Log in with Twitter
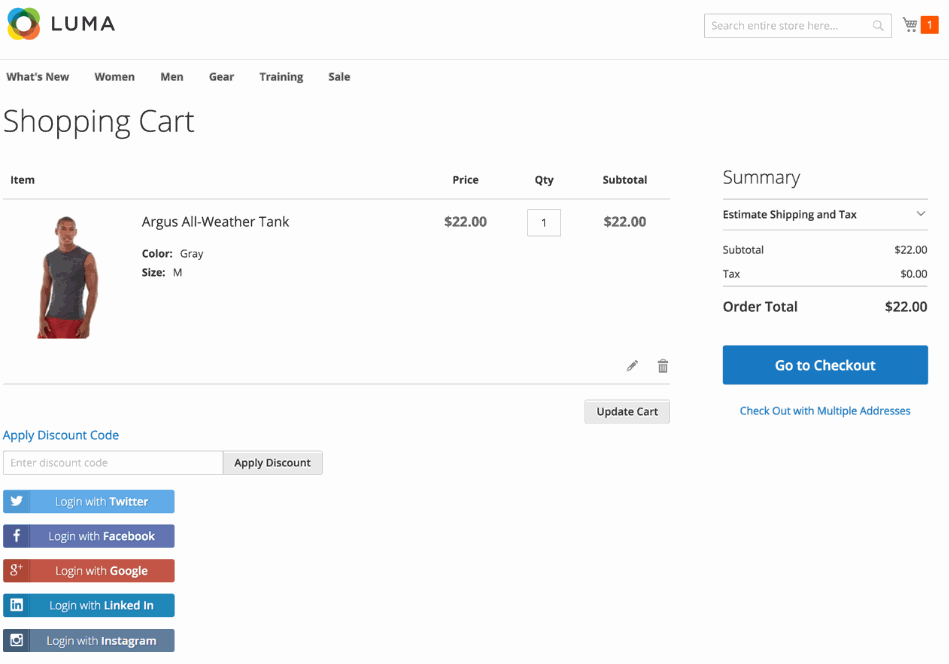The image size is (949, 664). [x=89, y=502]
